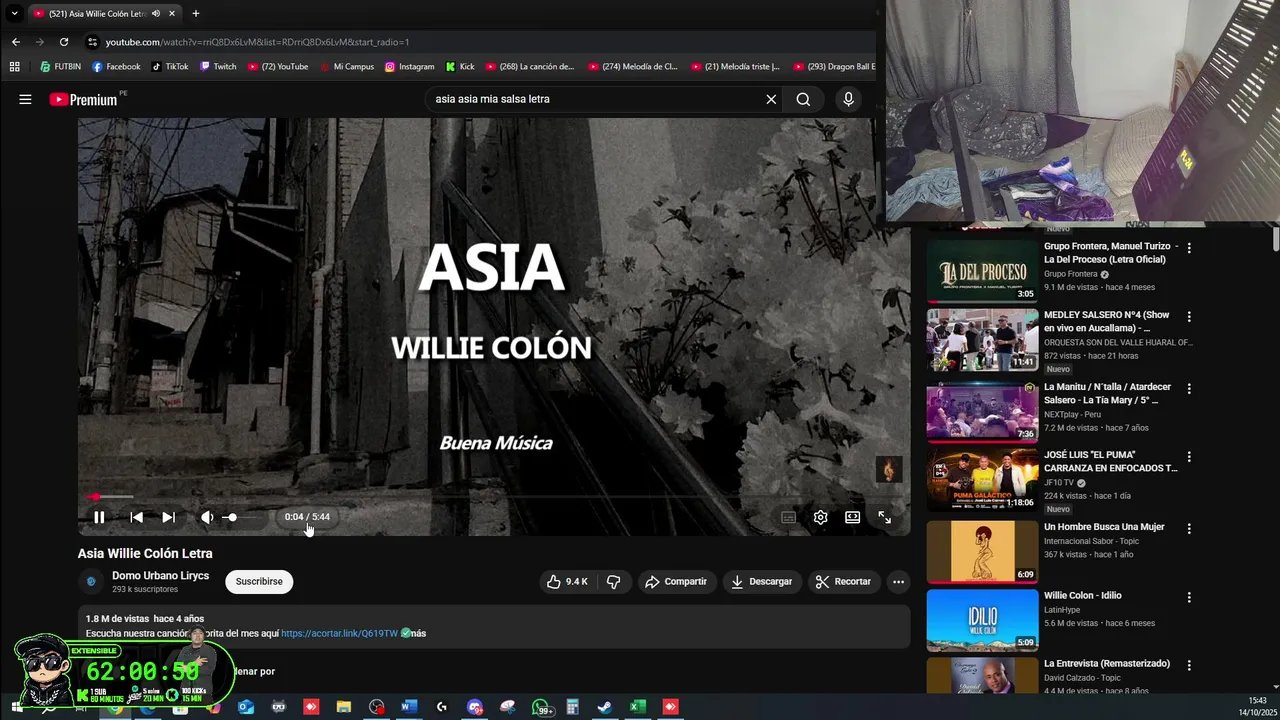Open the acortar.link/Q619TW link in description
The width and height of the screenshot is (1280, 720).
pyautogui.click(x=339, y=633)
